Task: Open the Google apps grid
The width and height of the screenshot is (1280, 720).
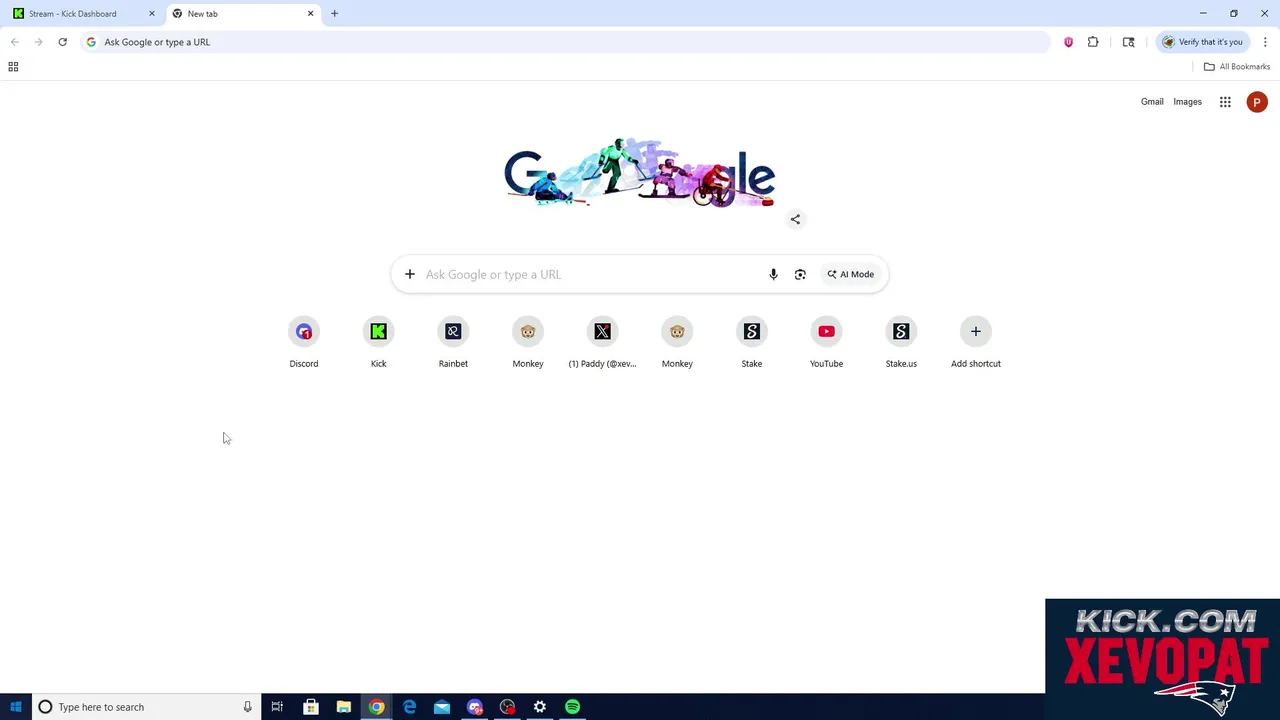Action: [x=1225, y=102]
